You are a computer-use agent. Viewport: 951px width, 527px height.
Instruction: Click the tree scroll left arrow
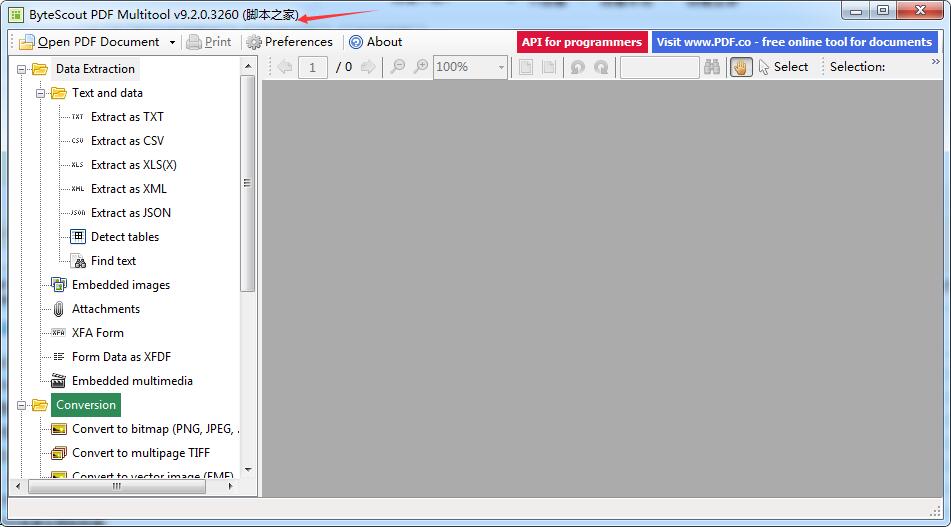[x=18, y=486]
